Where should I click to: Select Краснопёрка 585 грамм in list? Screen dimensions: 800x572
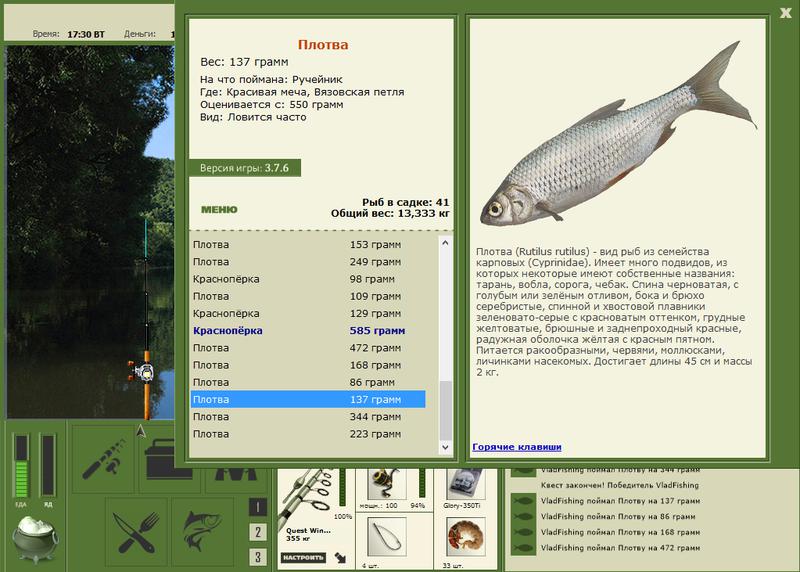tap(308, 331)
